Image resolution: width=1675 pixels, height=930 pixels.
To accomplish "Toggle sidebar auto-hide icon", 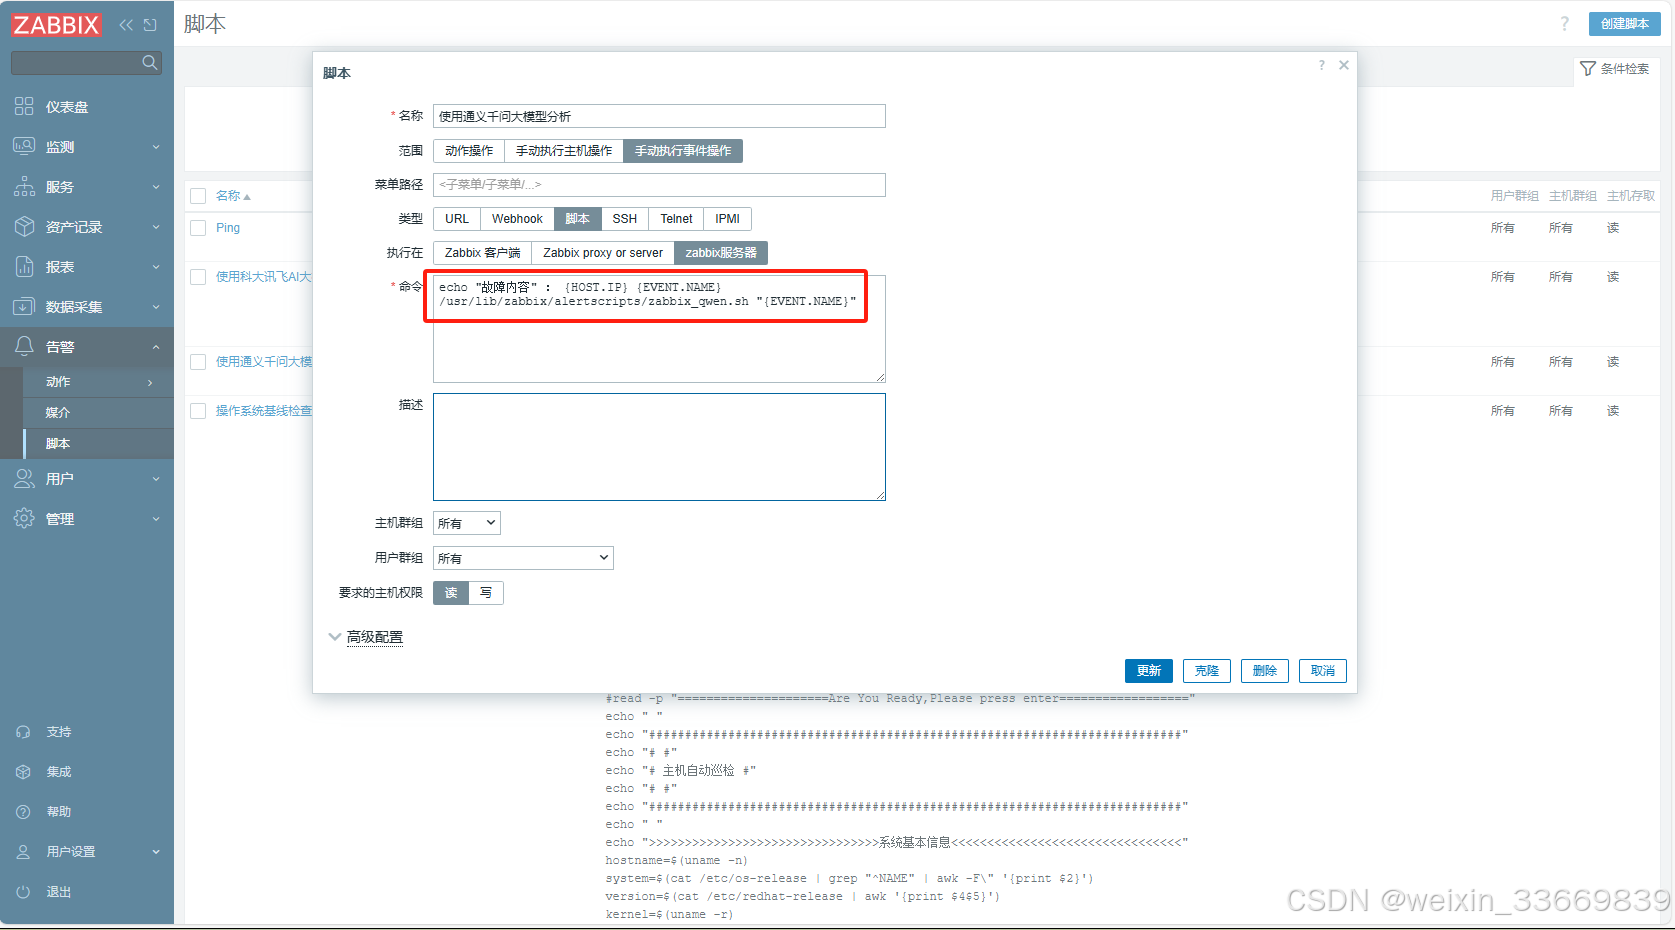I will pyautogui.click(x=150, y=25).
